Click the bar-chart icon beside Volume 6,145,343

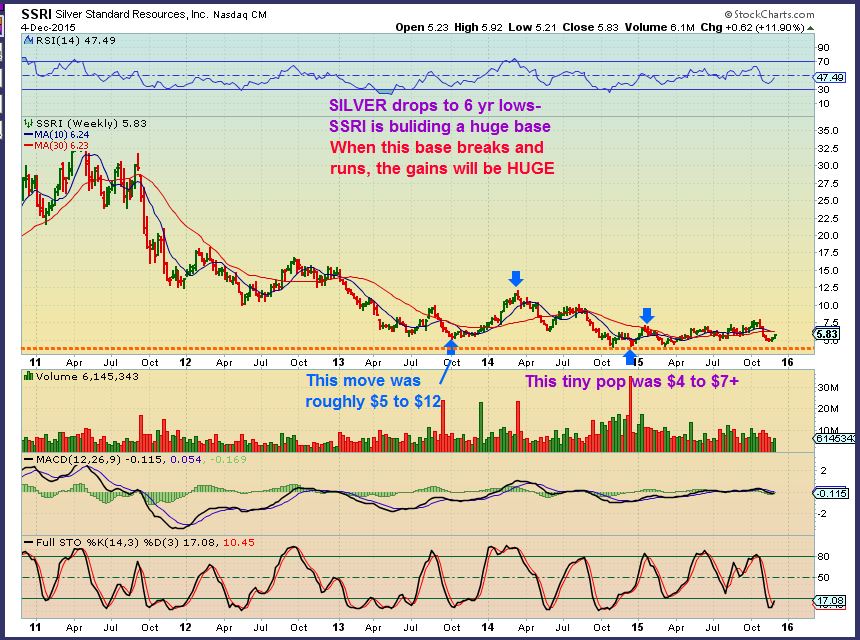pyautogui.click(x=29, y=376)
